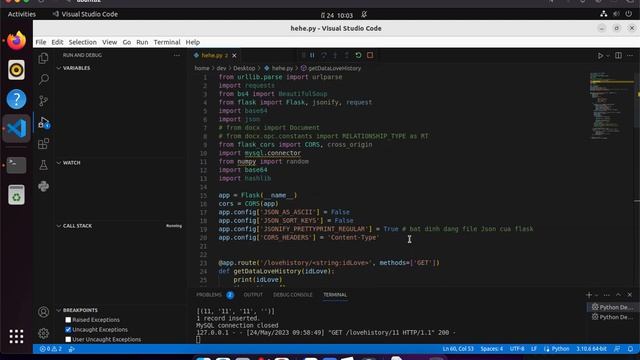Viewport: 640px width, 360px height.
Task: Change line ending via LF entry
Action: coord(533,349)
